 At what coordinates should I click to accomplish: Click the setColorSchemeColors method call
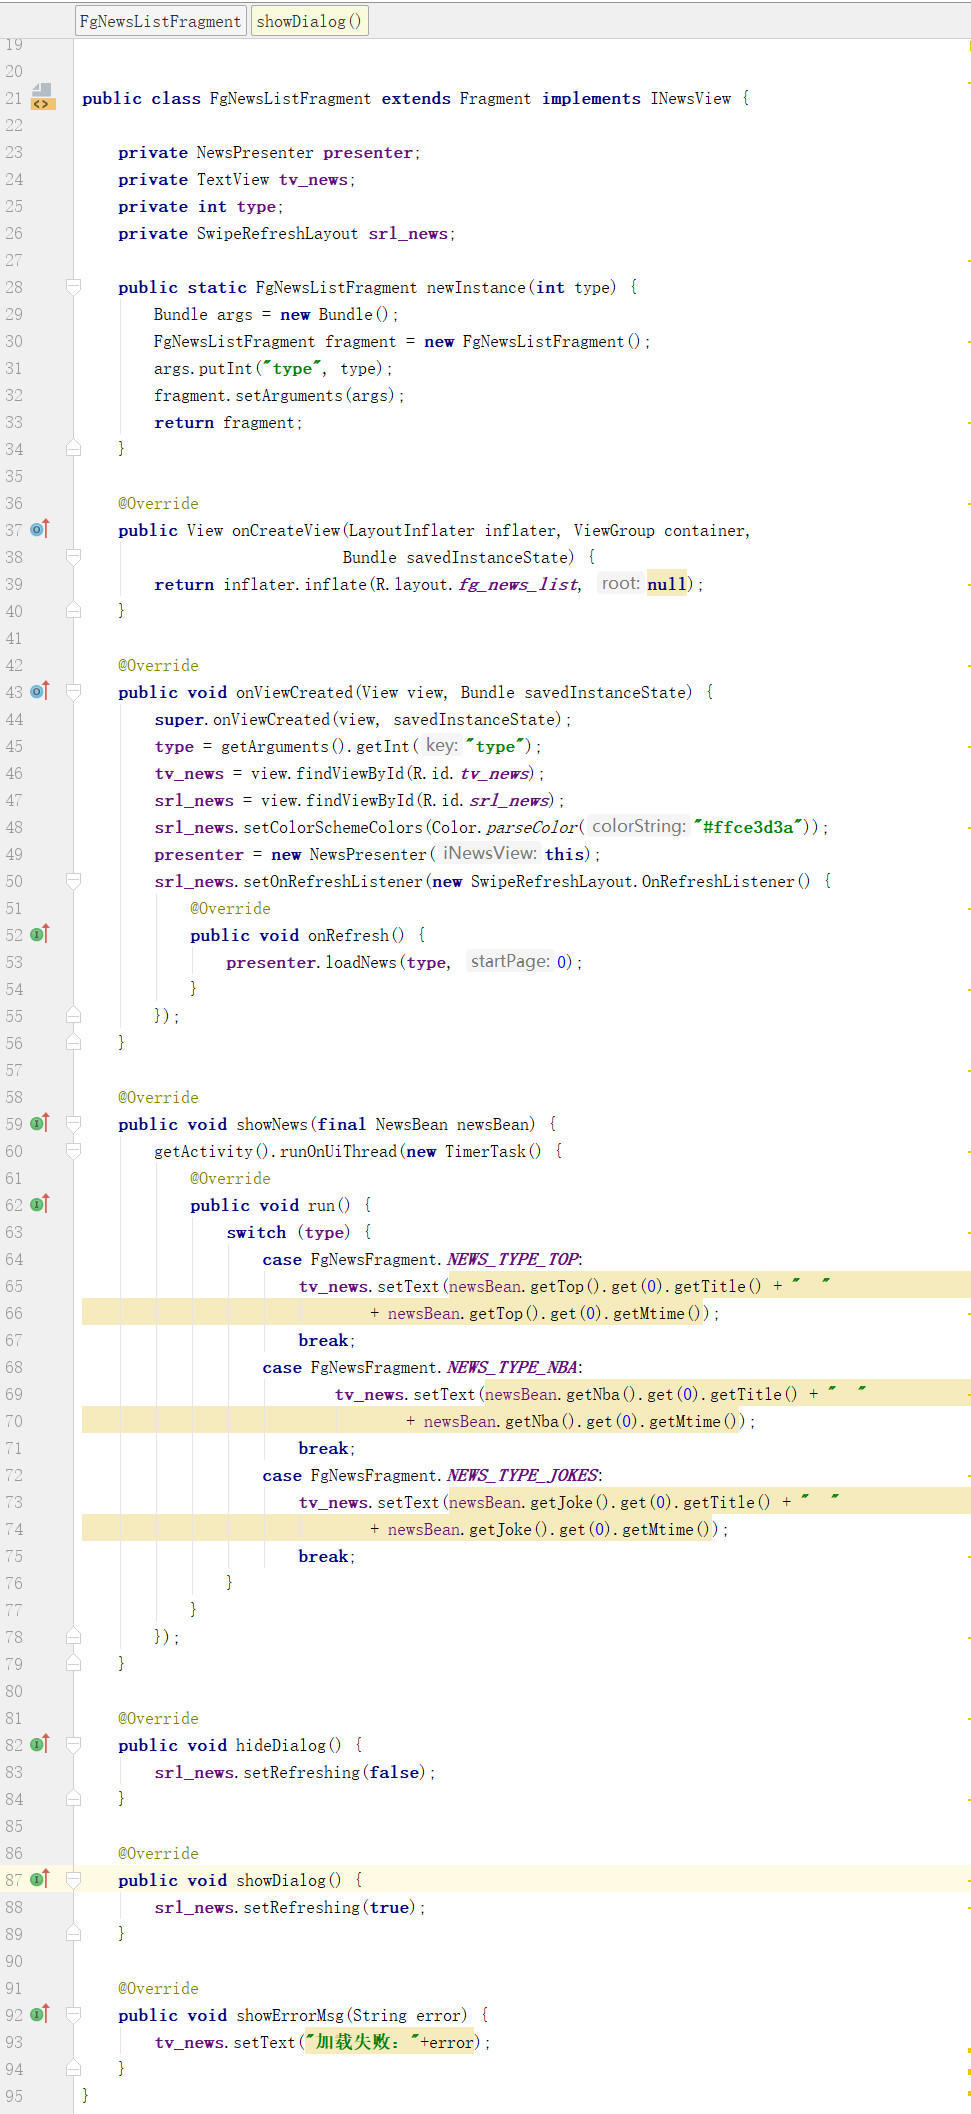point(333,827)
